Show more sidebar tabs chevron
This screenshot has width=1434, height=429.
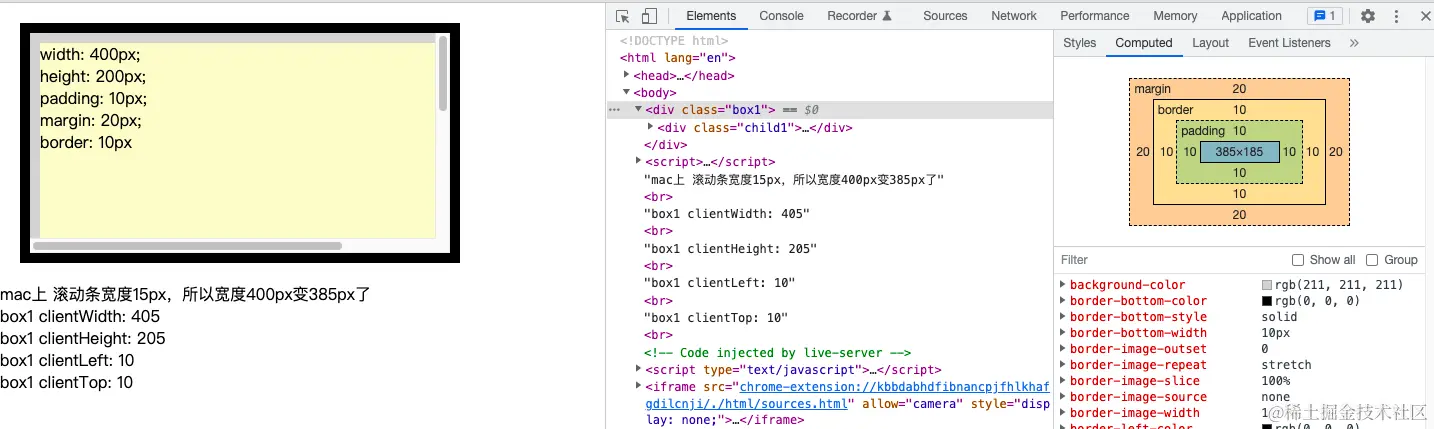coord(1354,43)
